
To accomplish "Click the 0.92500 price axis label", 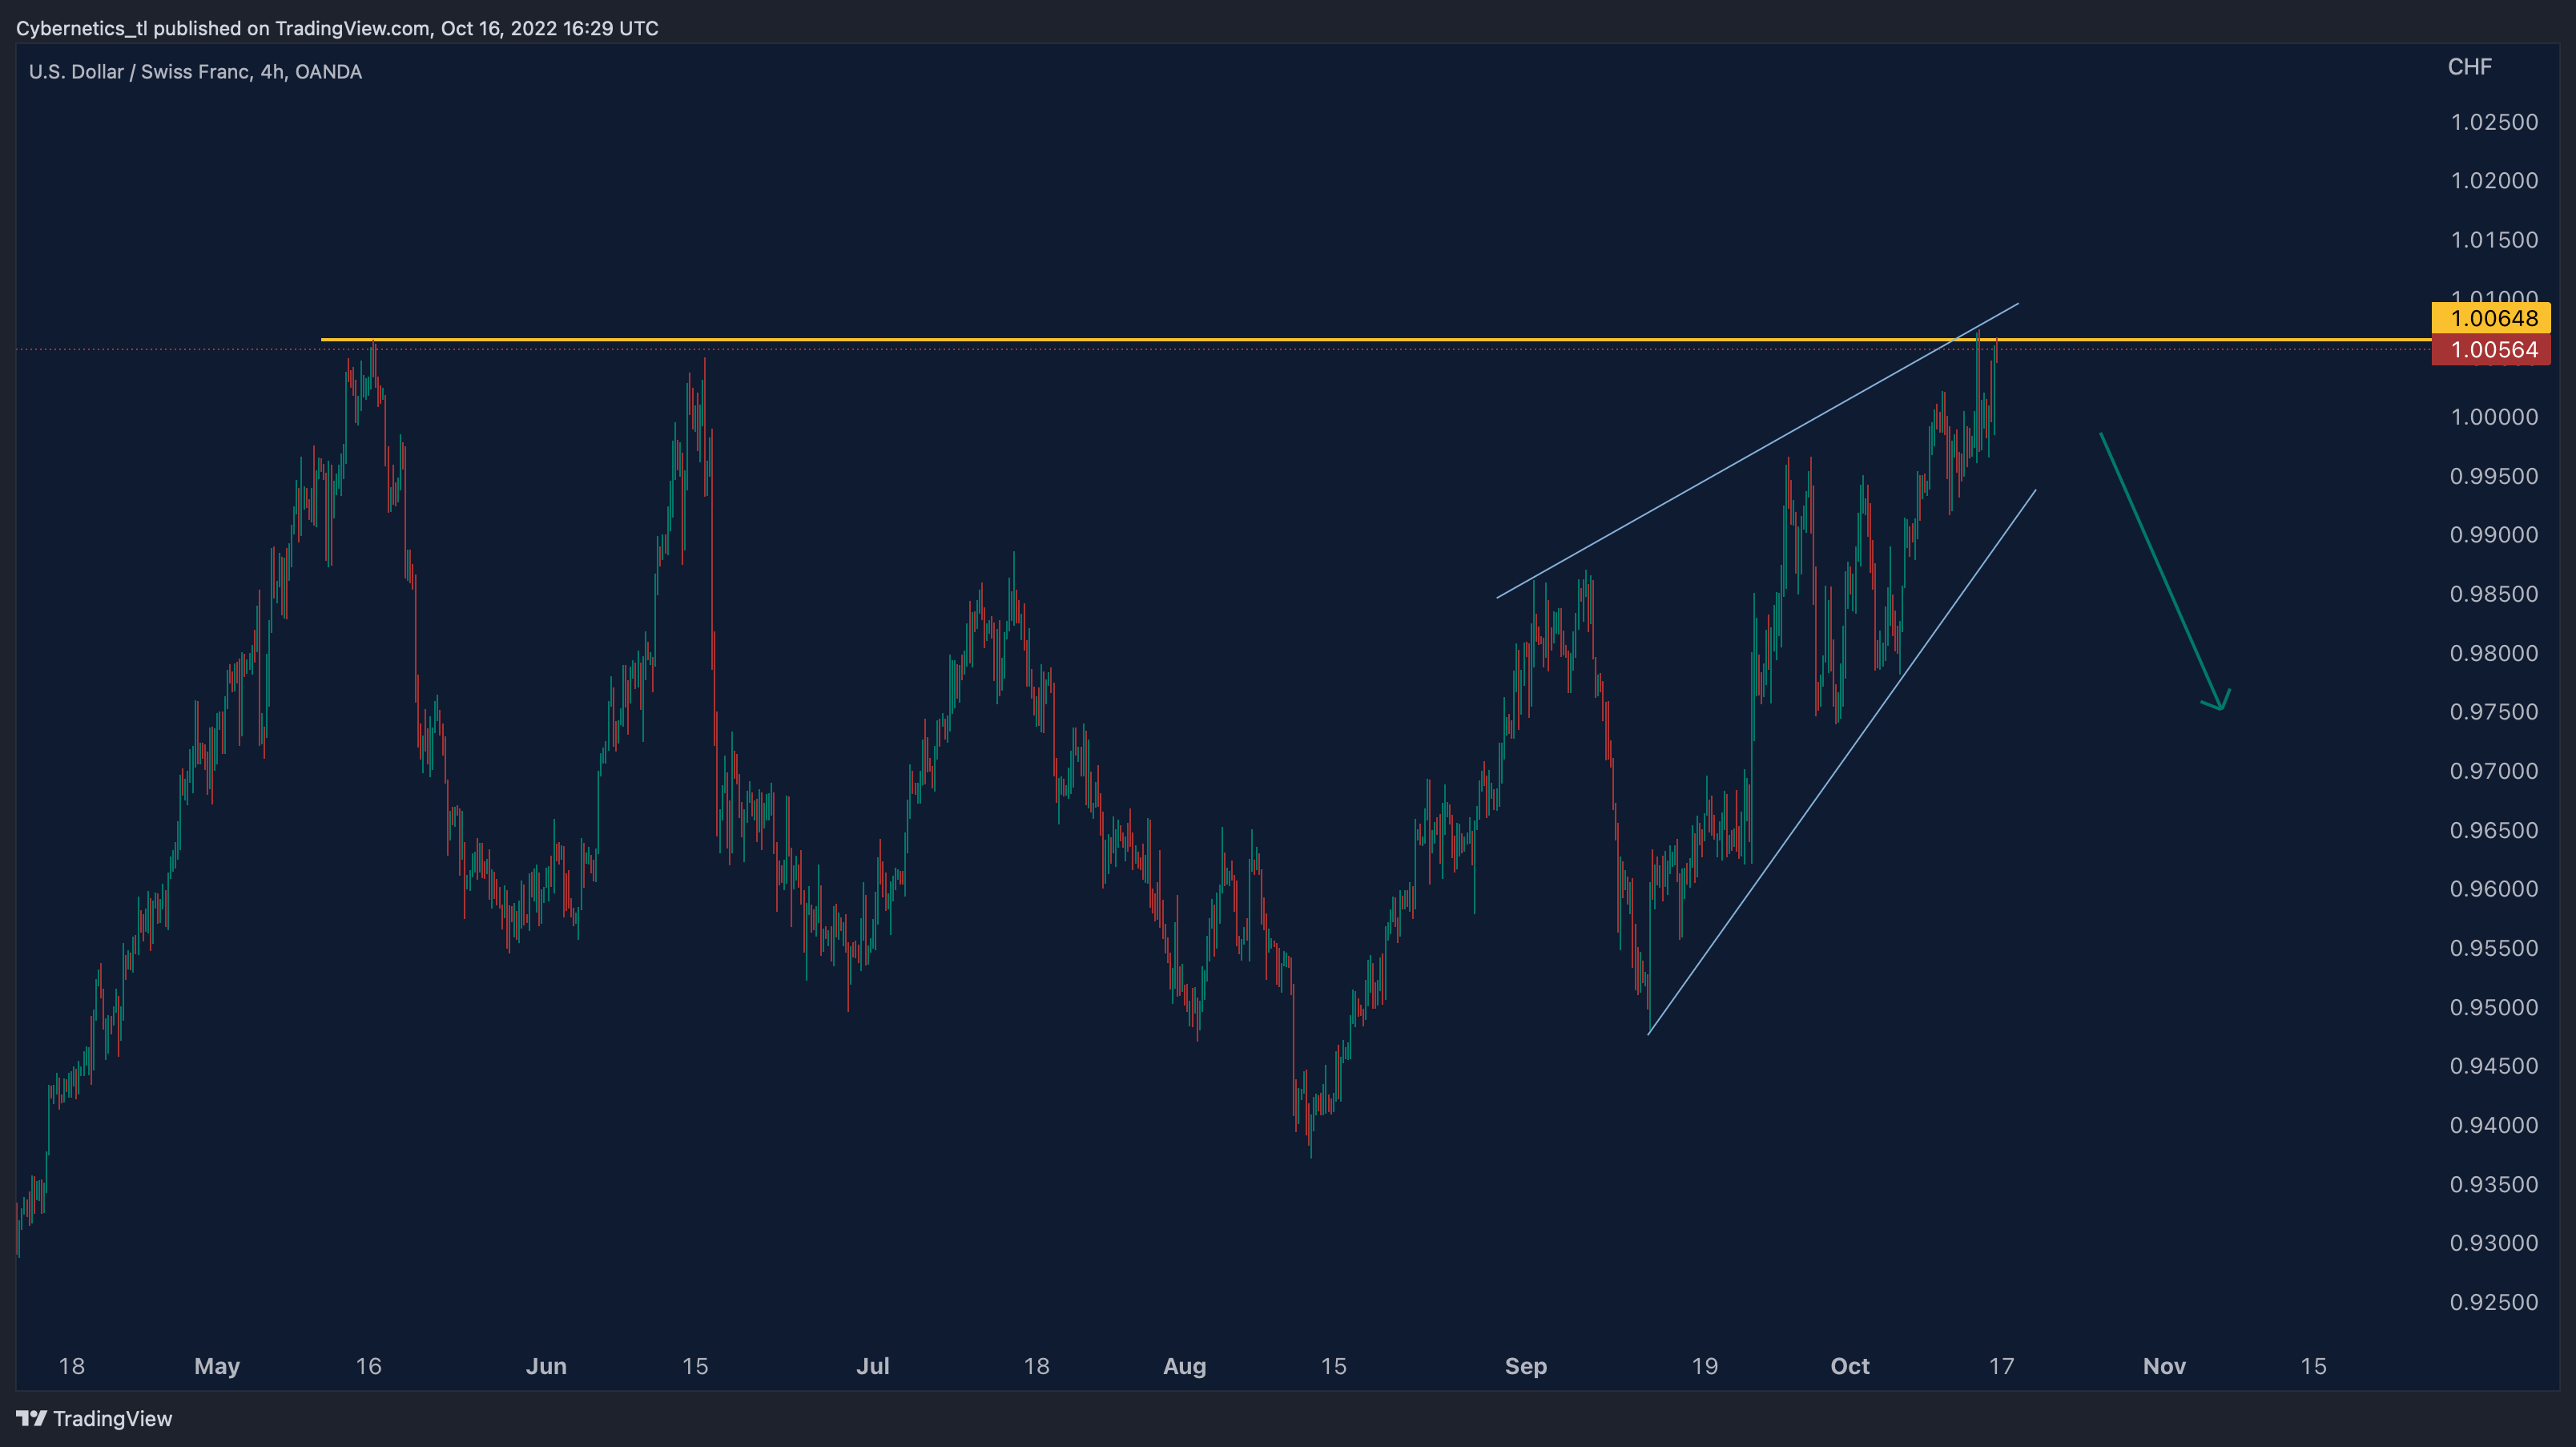I will click(x=2494, y=1302).
